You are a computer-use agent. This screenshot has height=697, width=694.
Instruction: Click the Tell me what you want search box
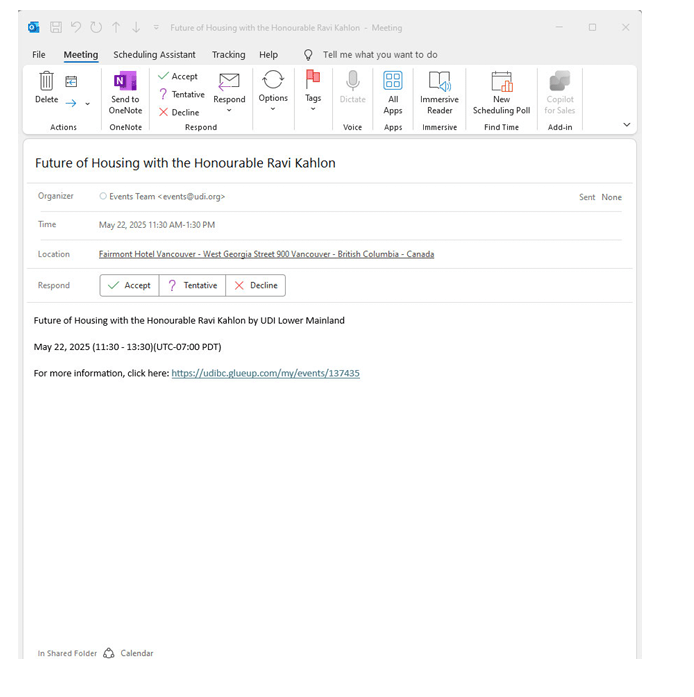click(379, 55)
